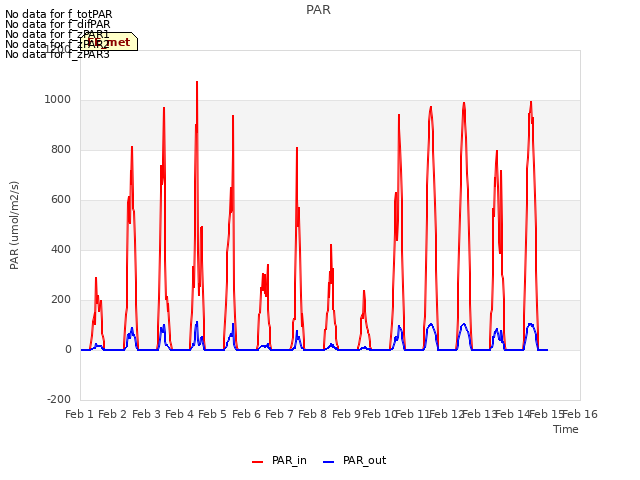The image size is (640, 480).
Task: Click the red PAR_in legend swatch
Action: pyautogui.click(x=258, y=462)
